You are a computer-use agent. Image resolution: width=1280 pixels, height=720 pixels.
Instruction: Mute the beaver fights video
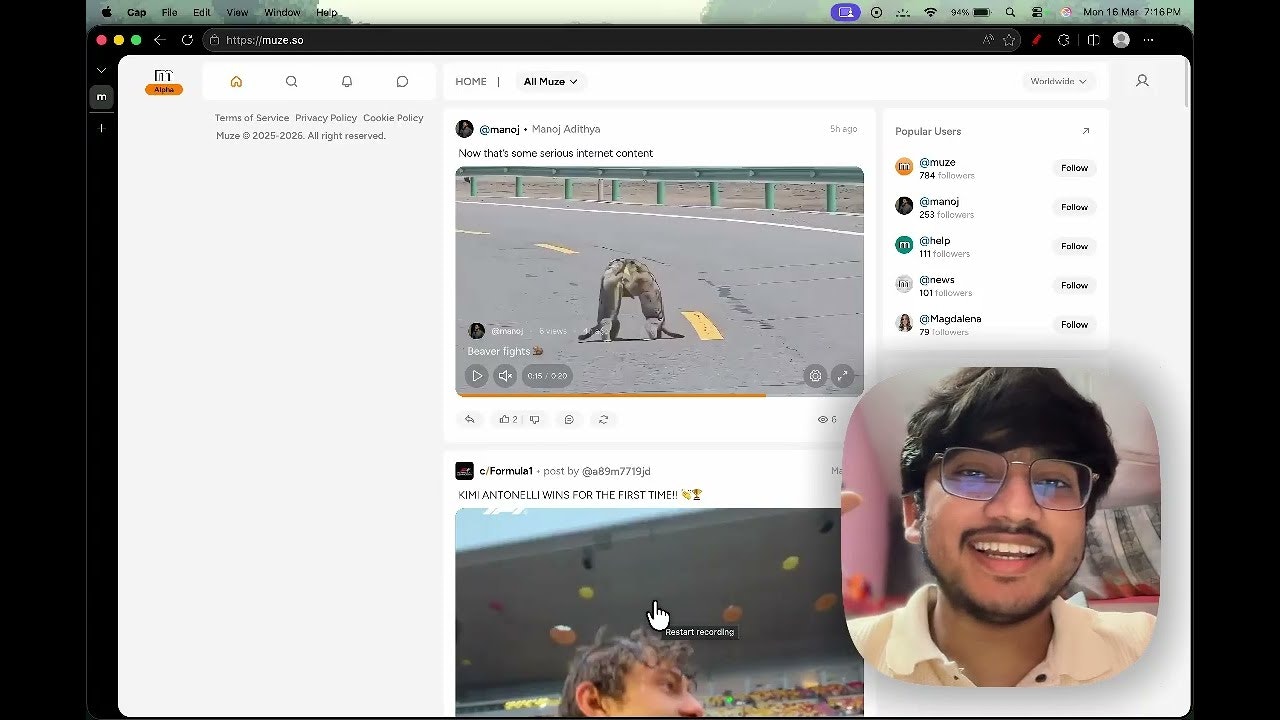505,375
